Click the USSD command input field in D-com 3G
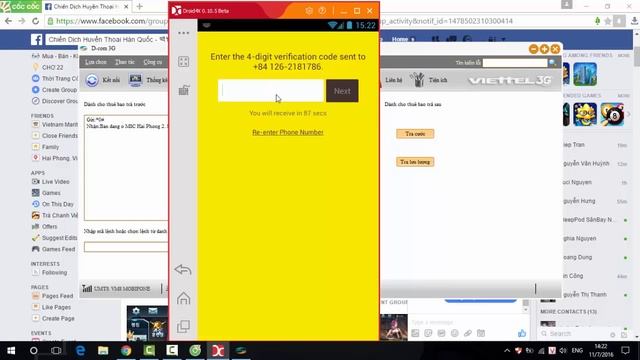 point(126,247)
